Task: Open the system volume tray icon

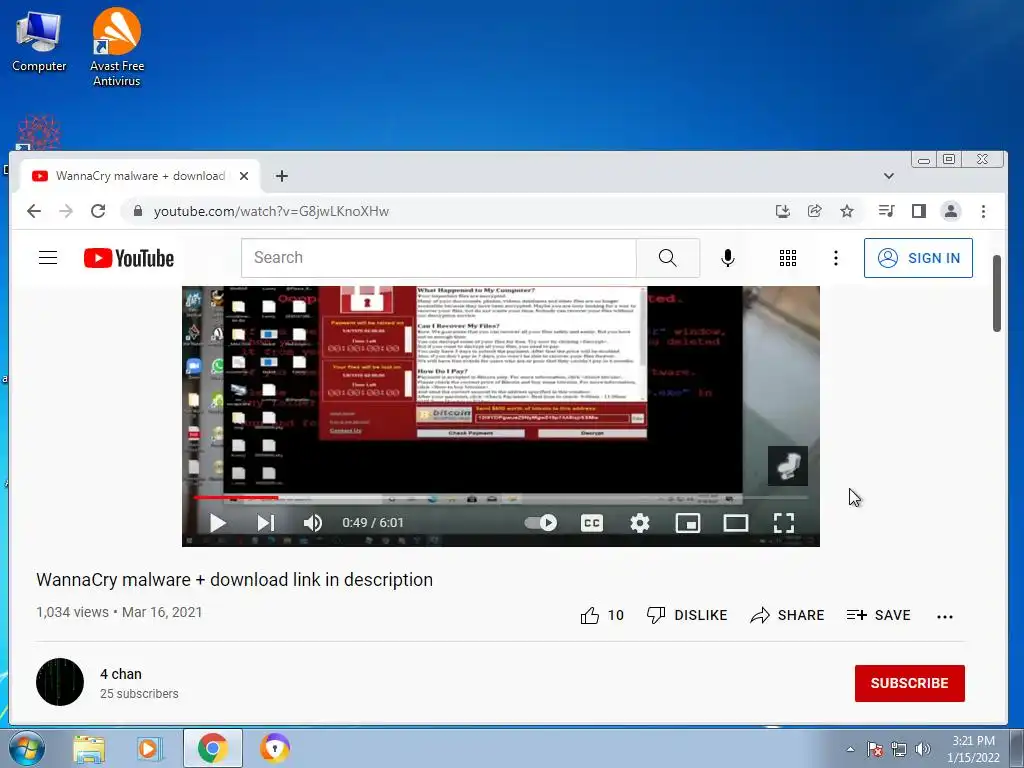Action: coord(922,749)
